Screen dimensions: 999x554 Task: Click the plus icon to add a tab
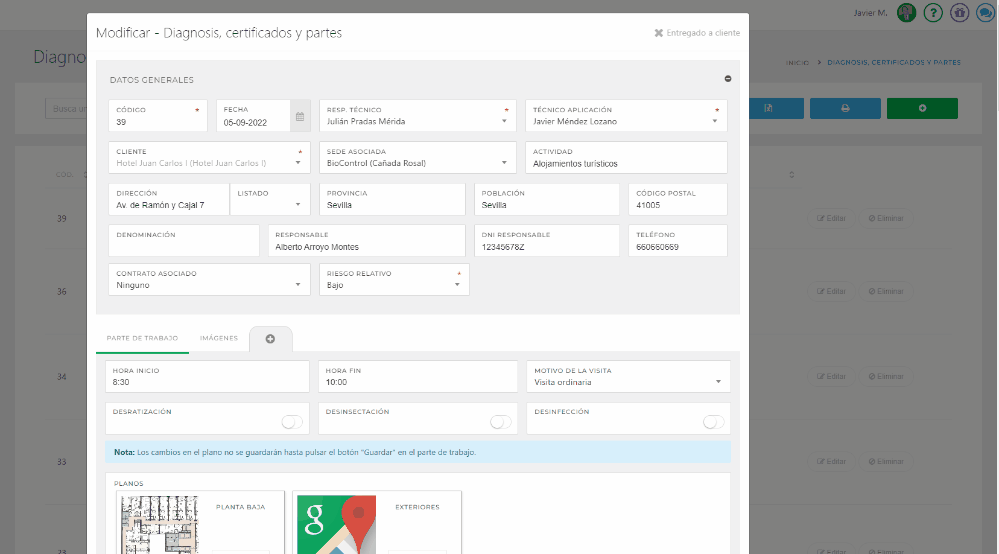(270, 339)
